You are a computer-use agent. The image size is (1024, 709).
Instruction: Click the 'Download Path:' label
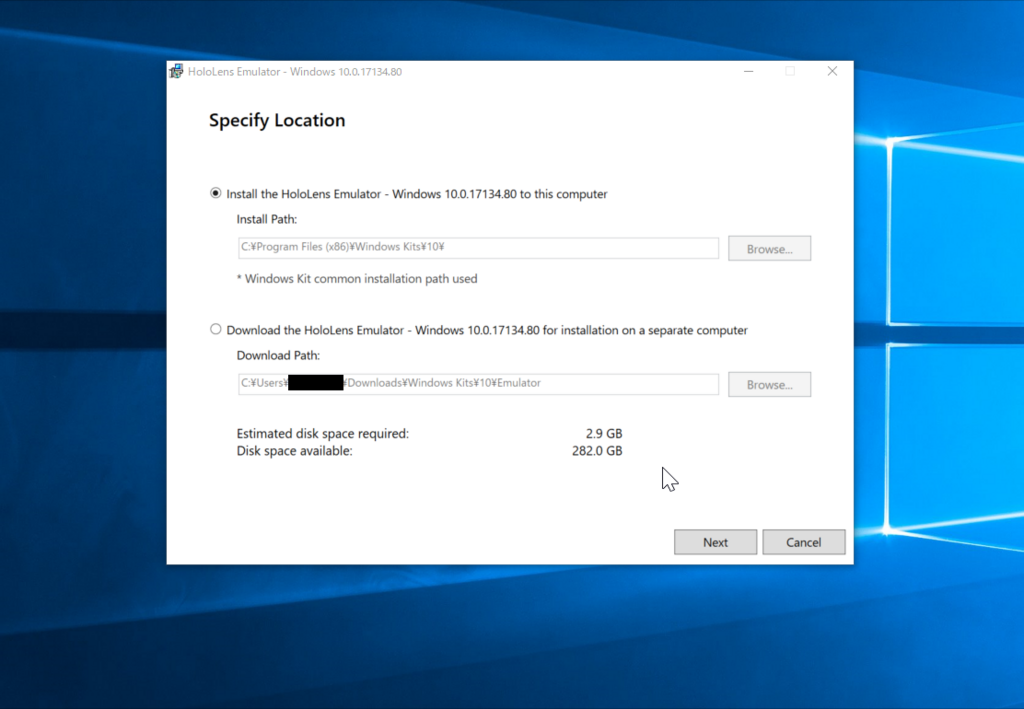(x=278, y=355)
